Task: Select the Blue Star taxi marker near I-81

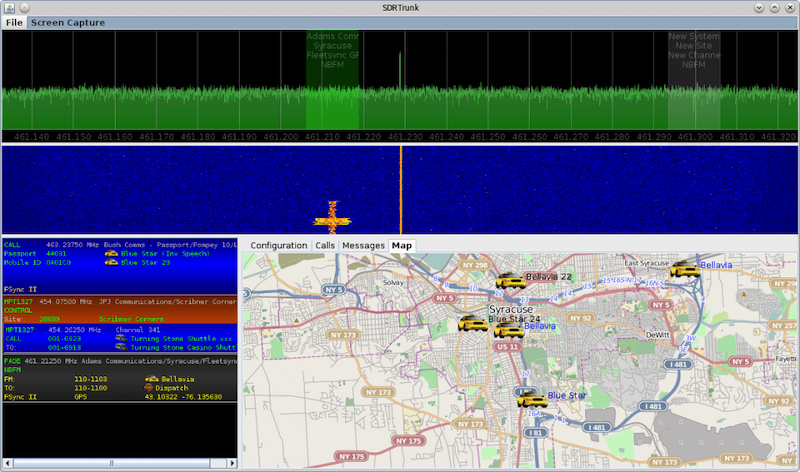Action: pos(531,398)
